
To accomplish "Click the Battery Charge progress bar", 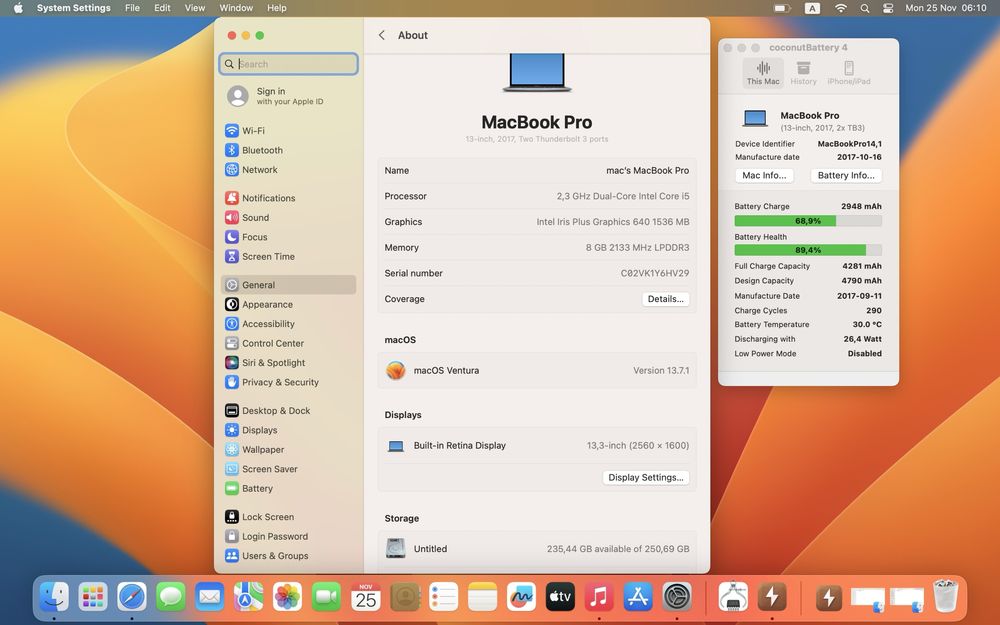I will click(808, 221).
